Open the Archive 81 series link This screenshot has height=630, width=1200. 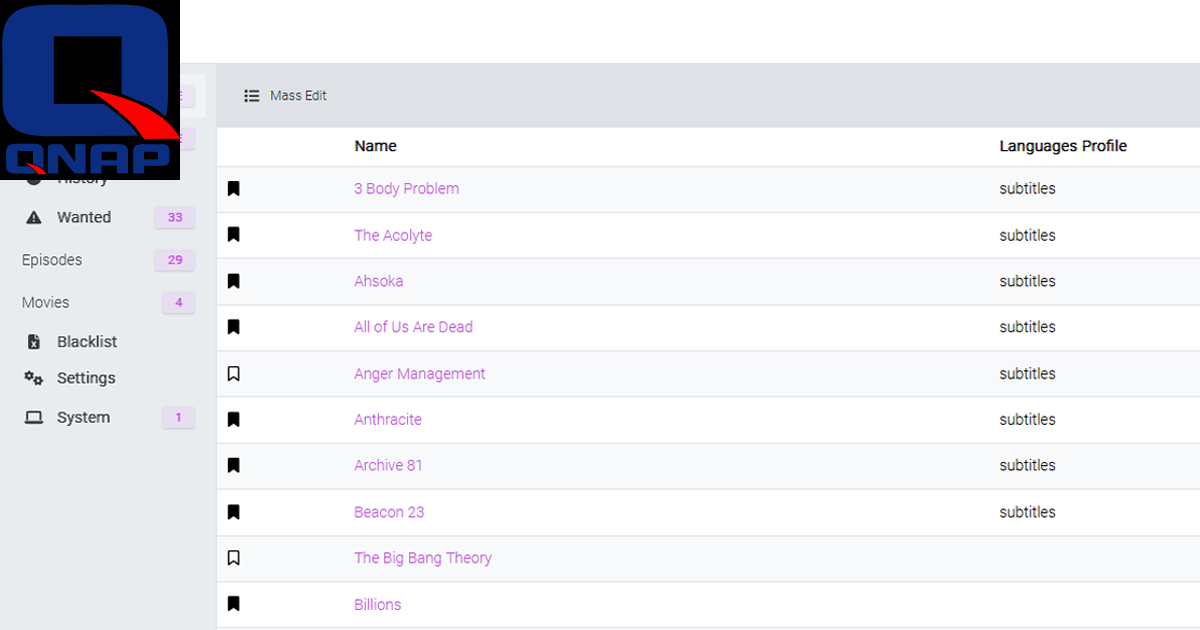[388, 465]
